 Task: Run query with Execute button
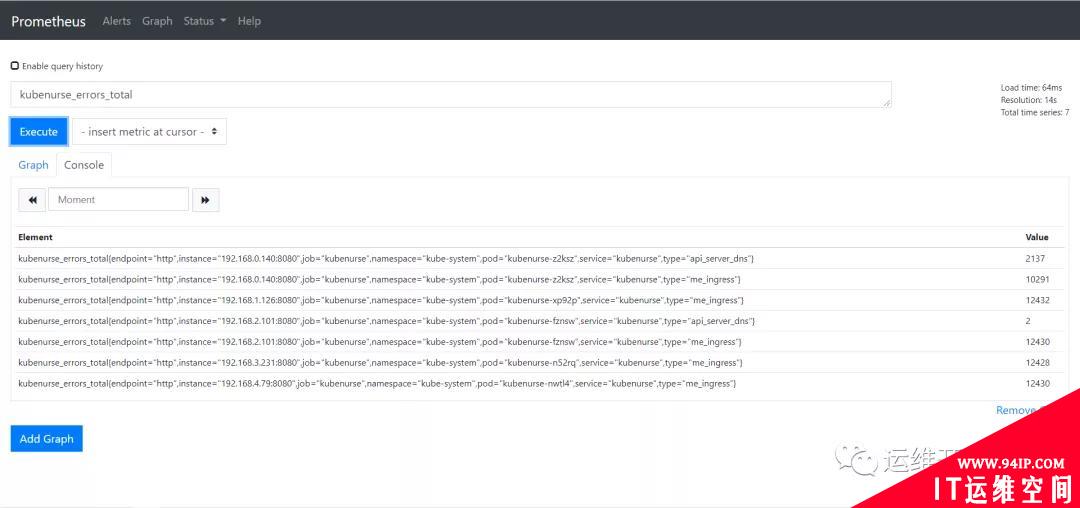point(39,131)
